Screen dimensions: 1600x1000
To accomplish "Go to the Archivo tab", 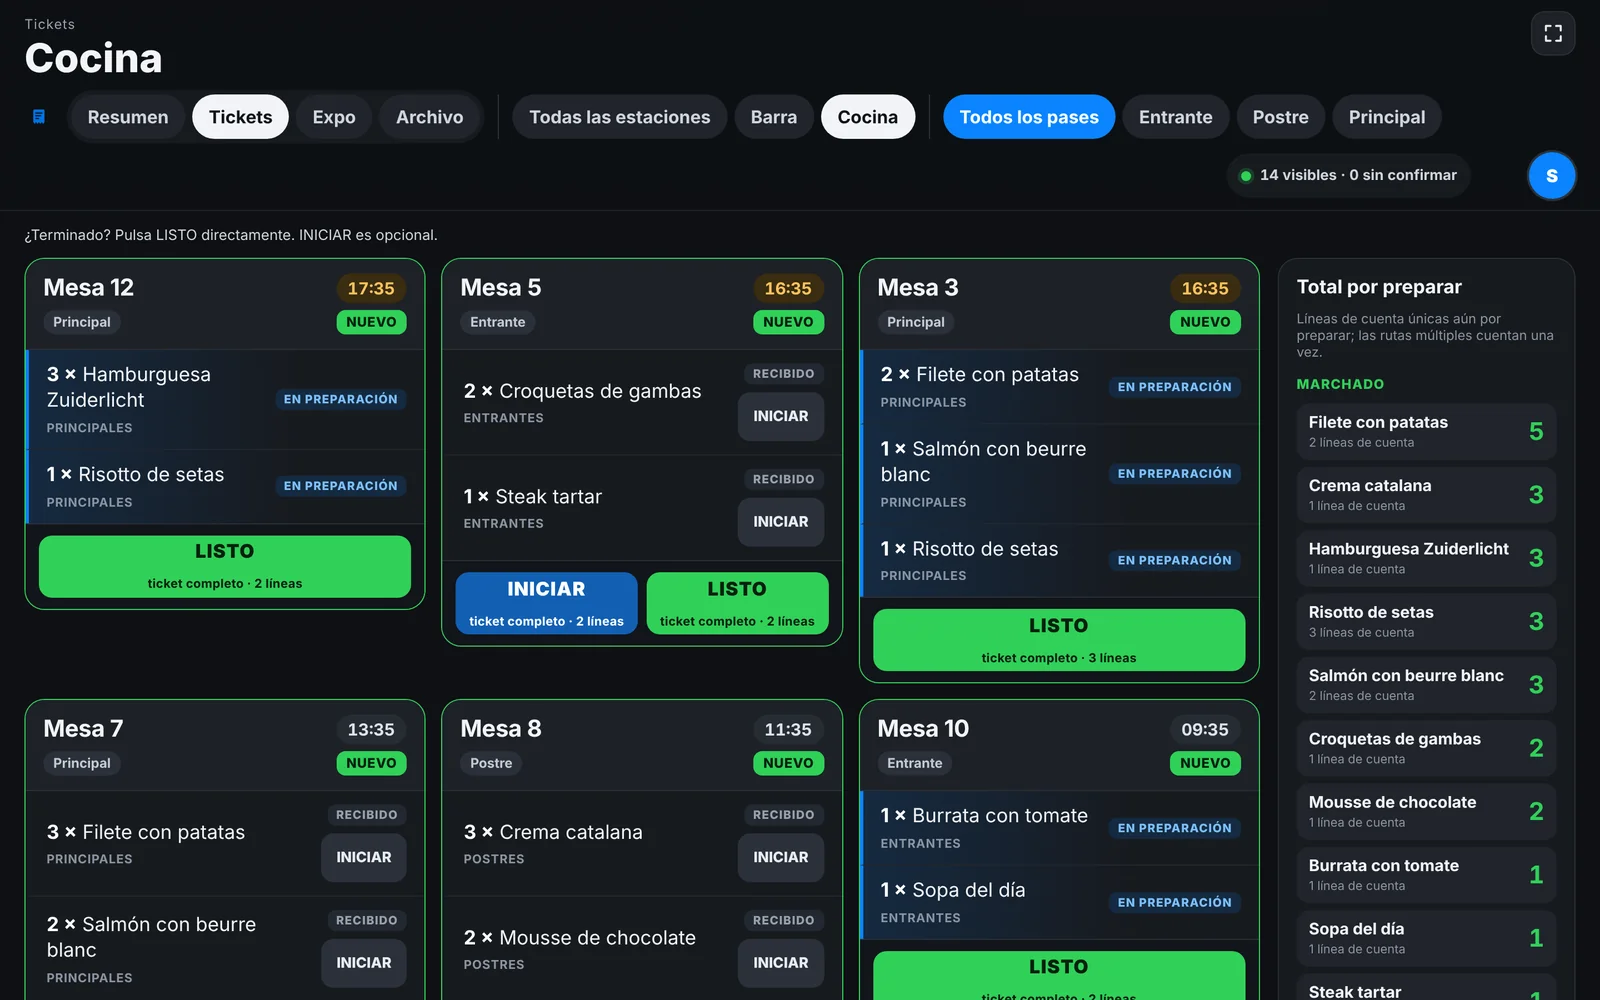I will click(430, 117).
